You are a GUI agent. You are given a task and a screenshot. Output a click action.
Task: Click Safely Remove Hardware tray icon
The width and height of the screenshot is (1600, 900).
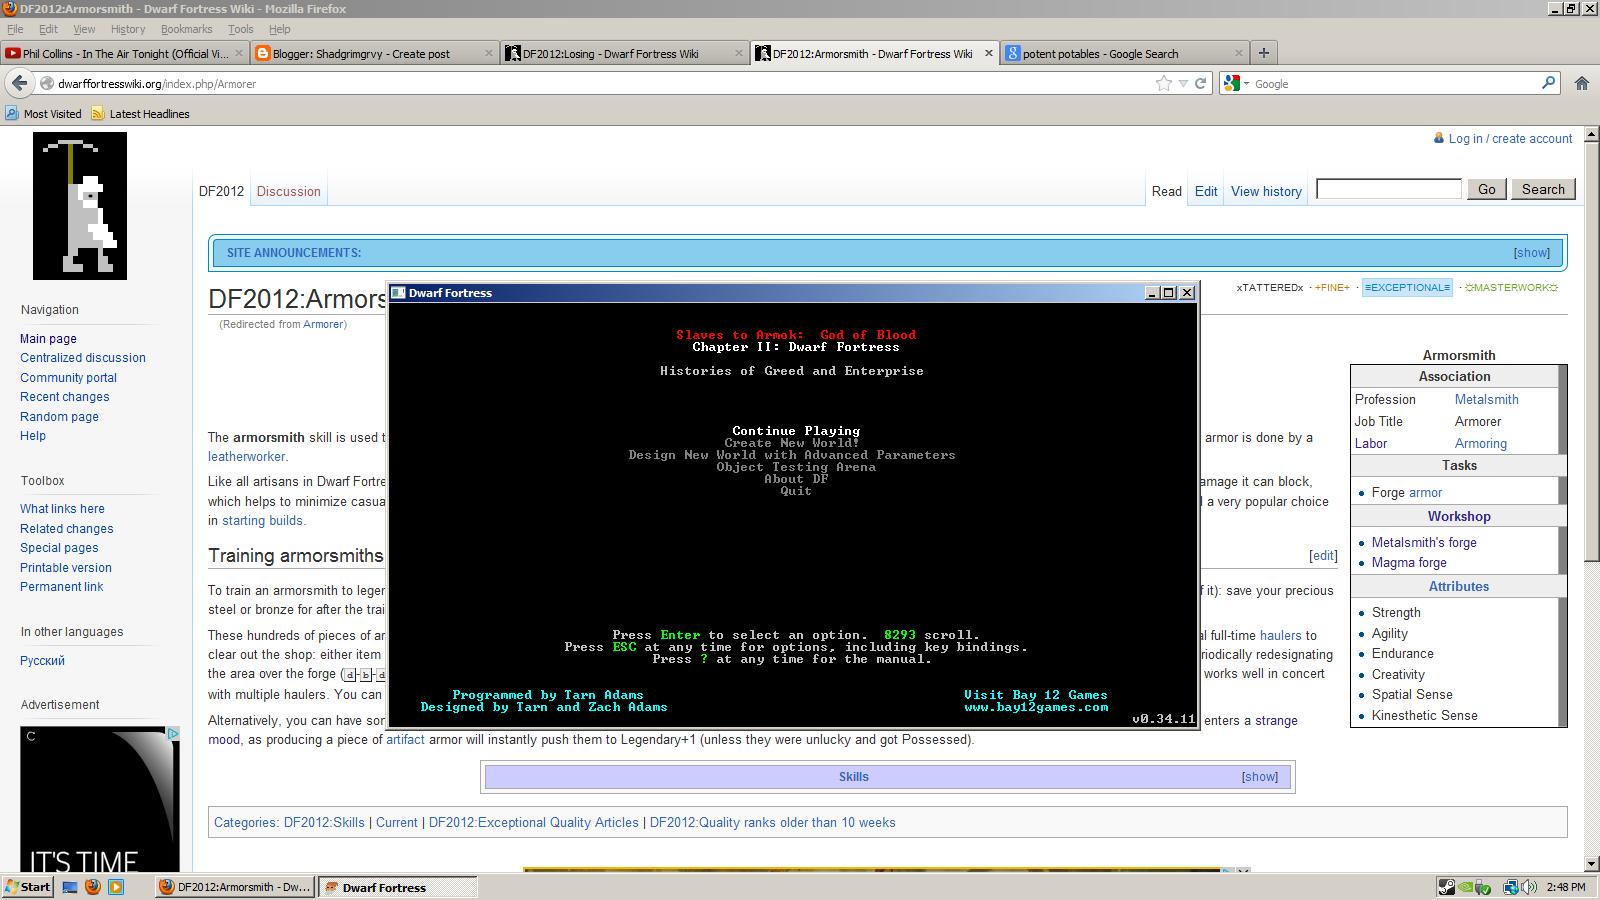1485,887
